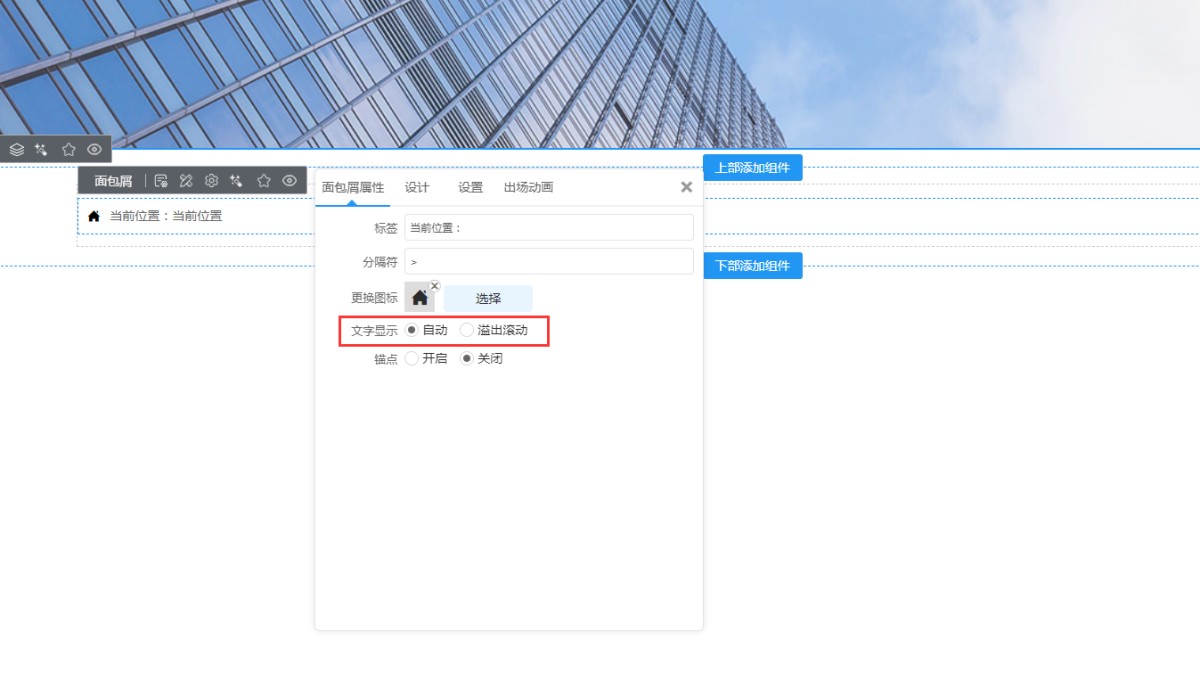Remove the home icon using its small X badge
The image size is (1200, 689).
click(x=434, y=286)
